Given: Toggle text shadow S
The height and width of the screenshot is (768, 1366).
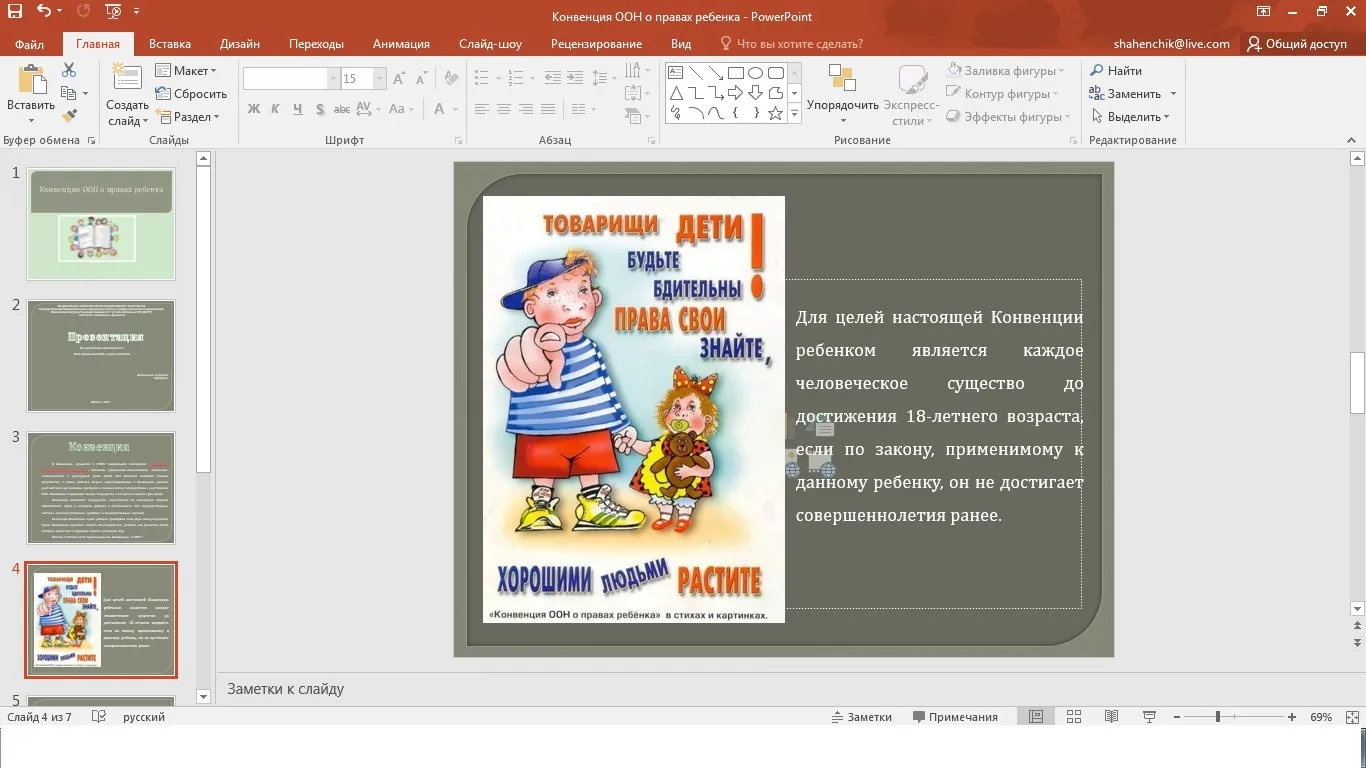Looking at the screenshot, I should (320, 109).
